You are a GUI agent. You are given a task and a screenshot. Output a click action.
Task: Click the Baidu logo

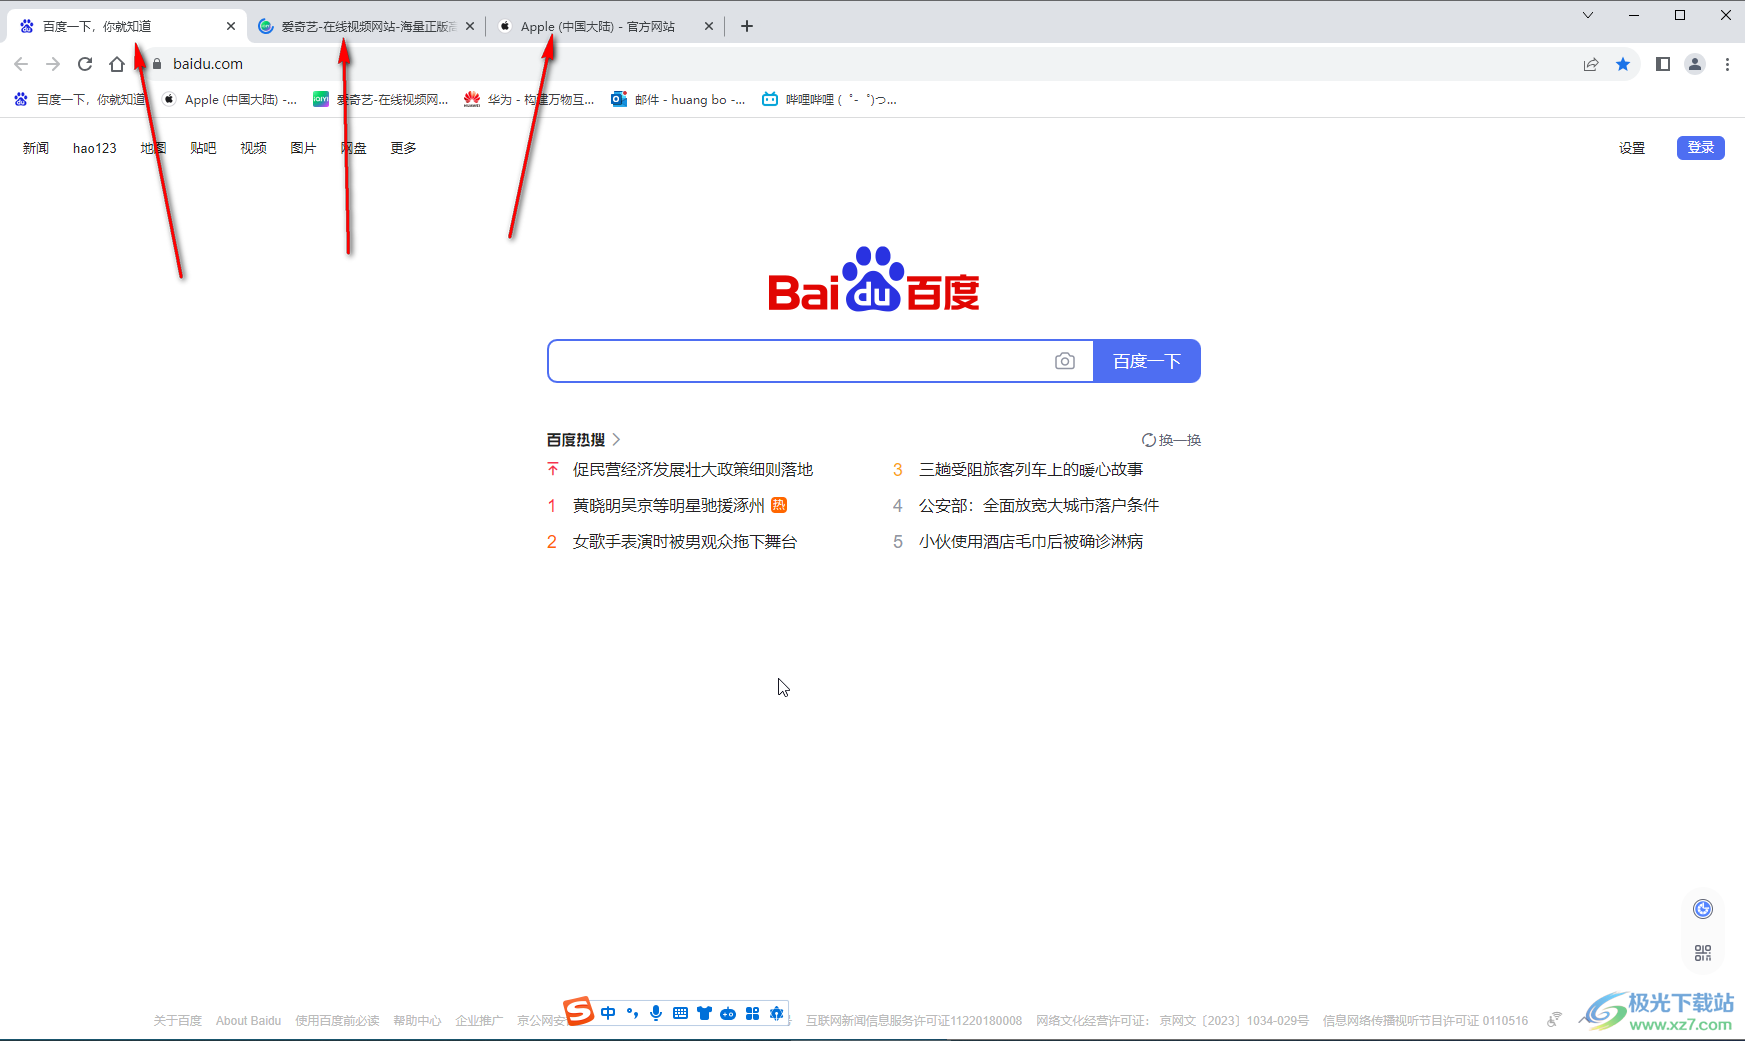tap(874, 279)
